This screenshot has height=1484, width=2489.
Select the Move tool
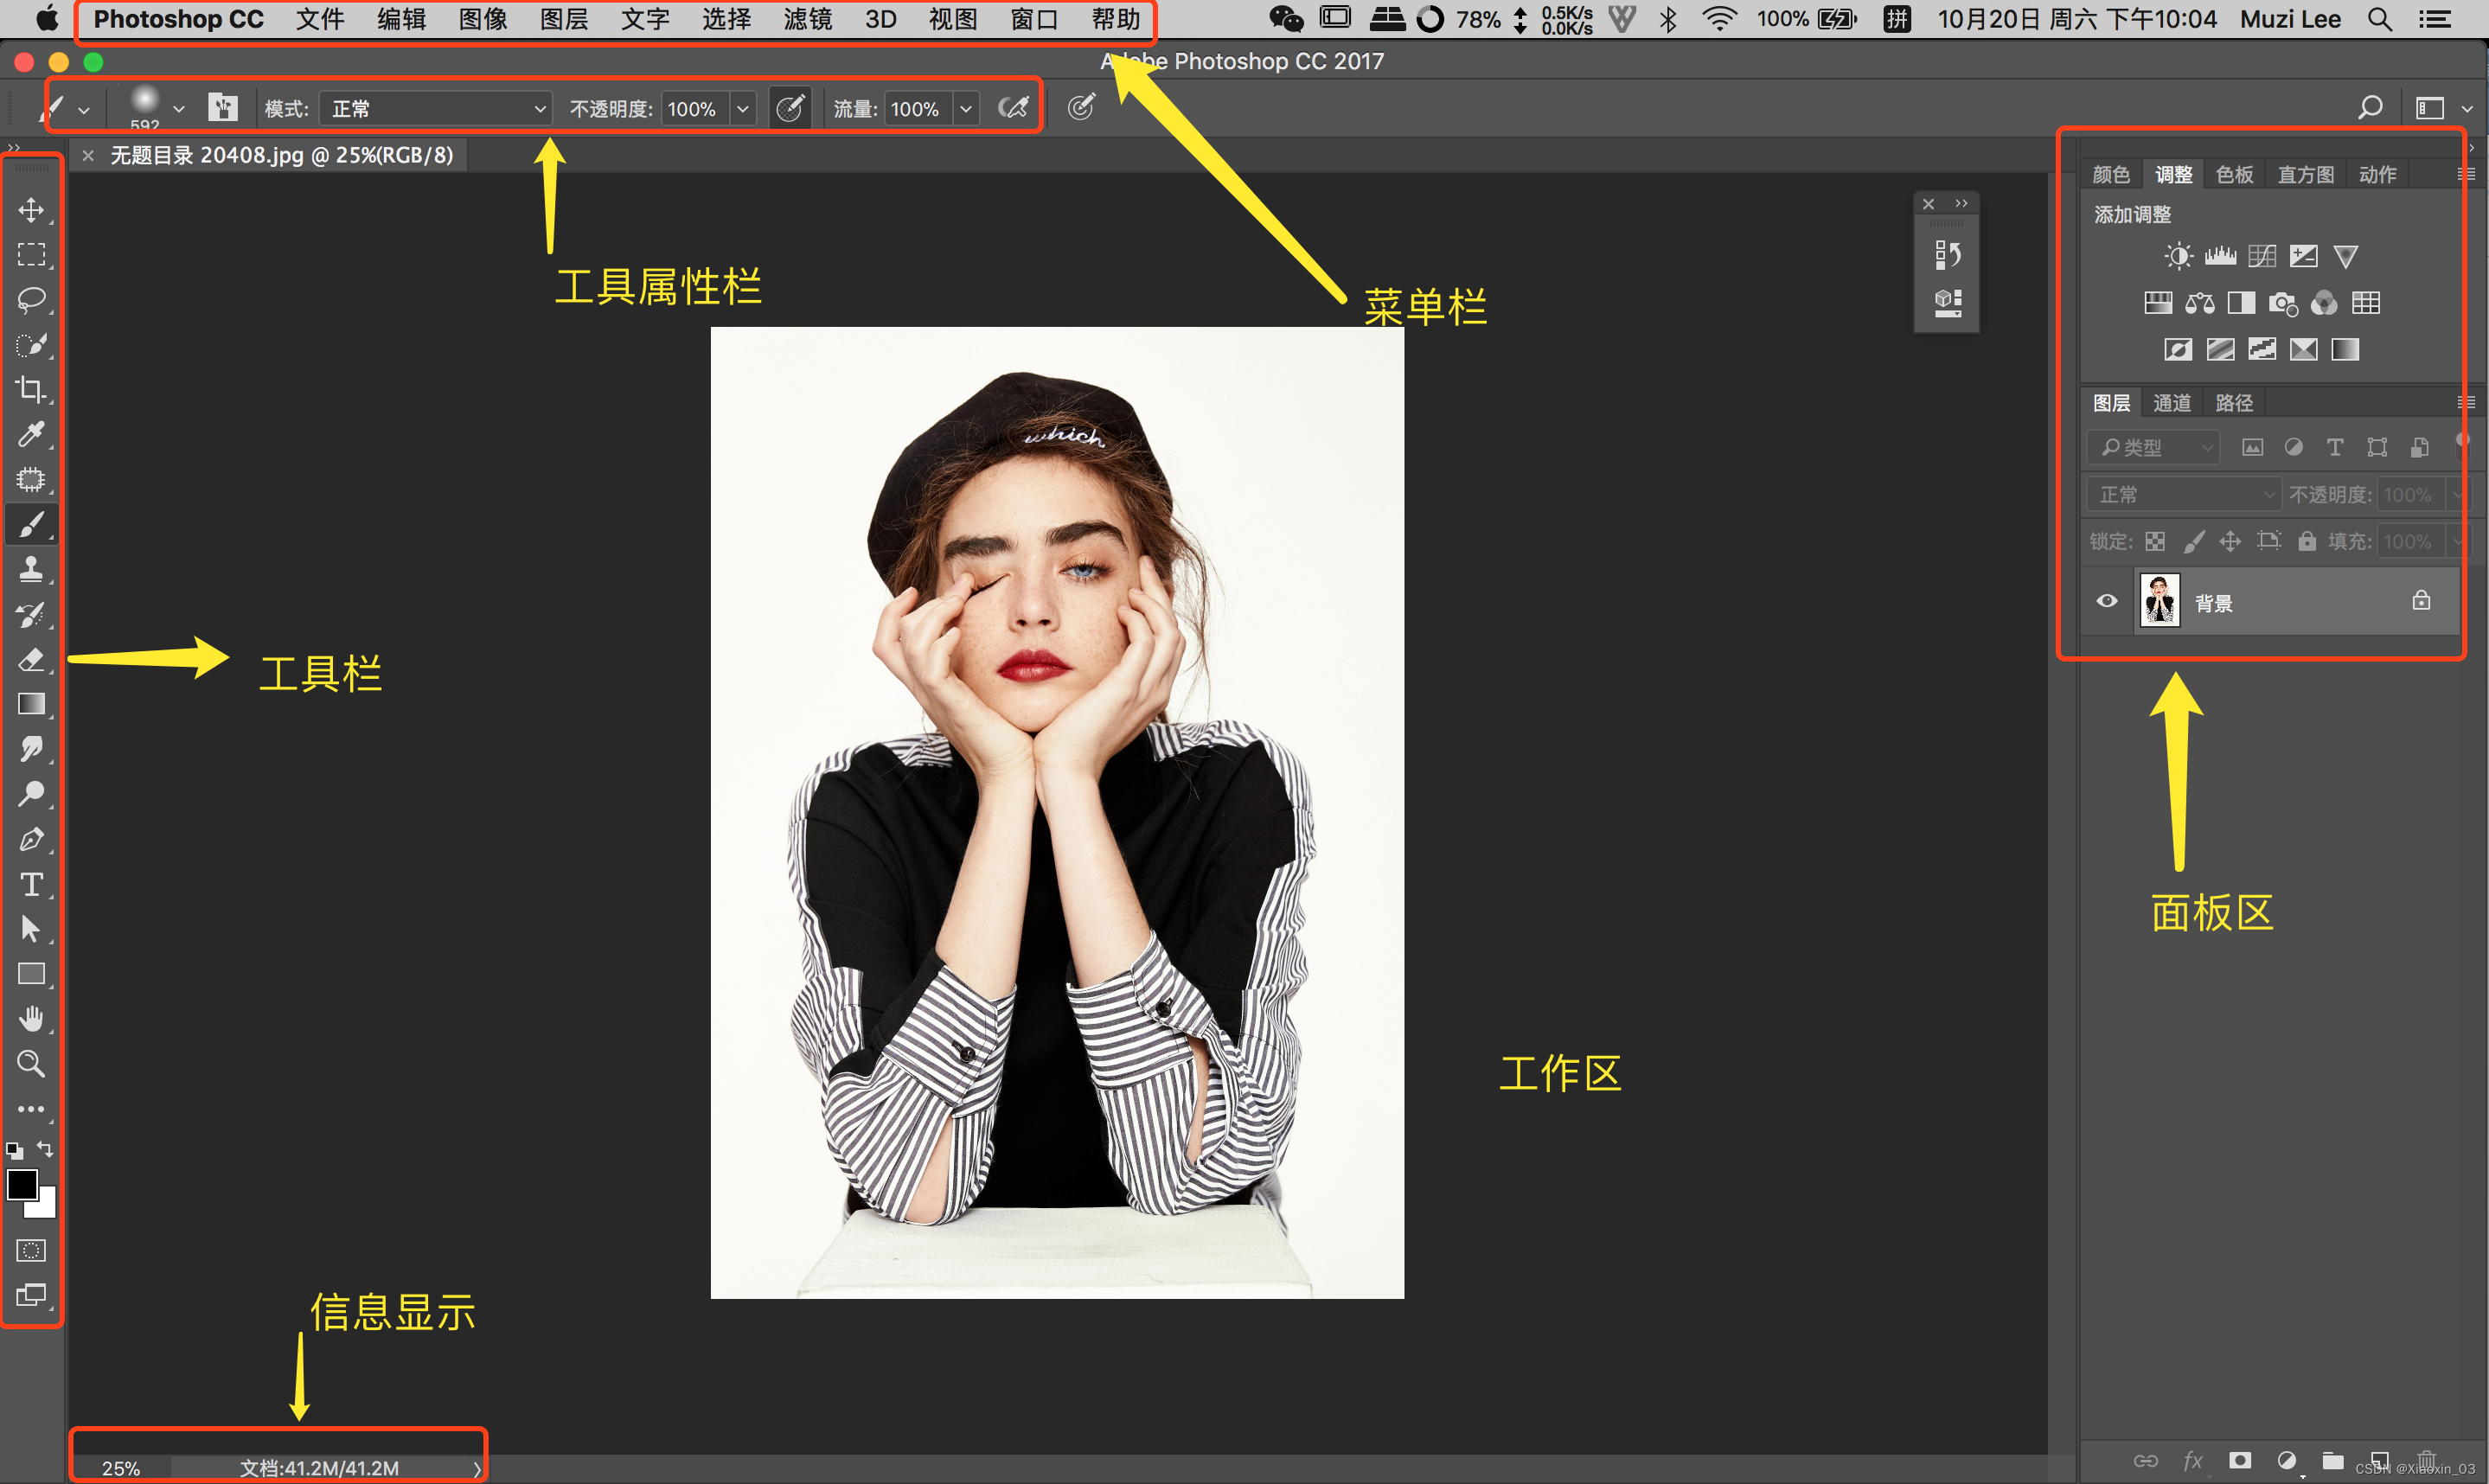point(31,210)
